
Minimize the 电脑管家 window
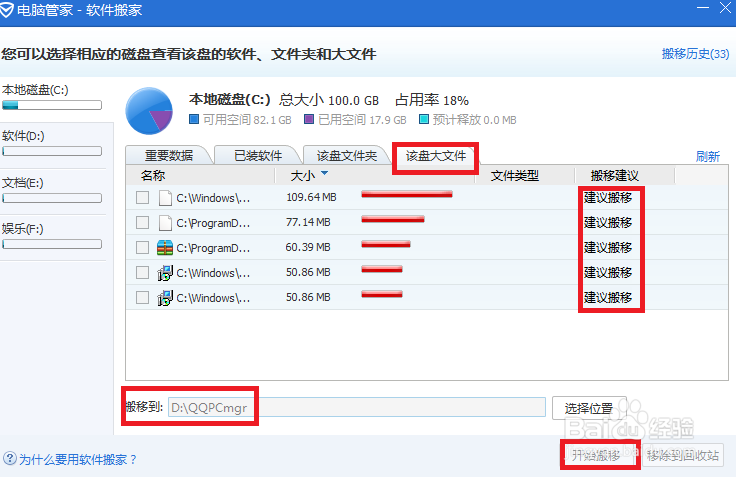click(703, 8)
